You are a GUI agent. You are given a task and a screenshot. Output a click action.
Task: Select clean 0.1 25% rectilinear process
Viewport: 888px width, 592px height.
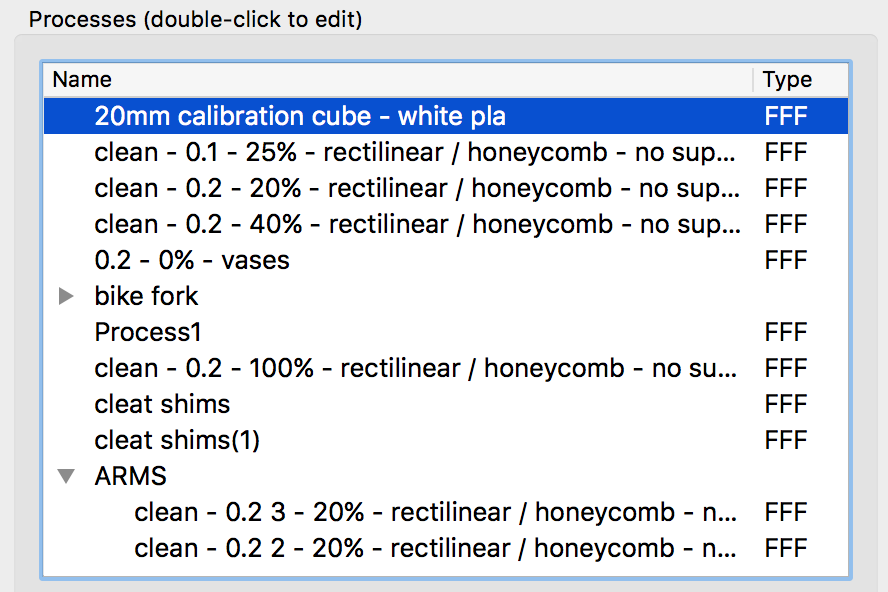(x=446, y=152)
